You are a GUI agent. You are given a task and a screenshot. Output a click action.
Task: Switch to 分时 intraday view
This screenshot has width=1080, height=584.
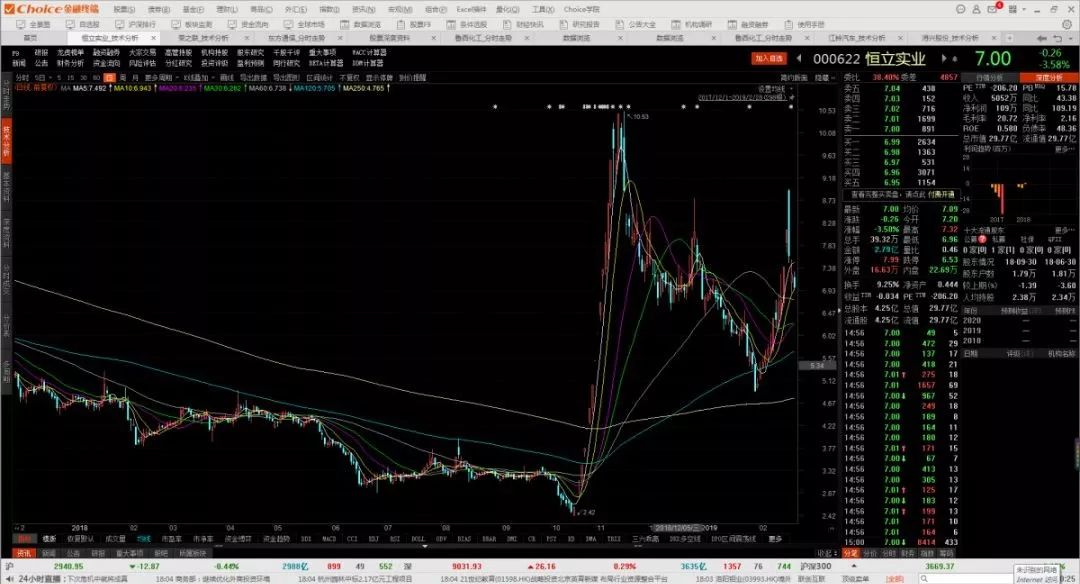(x=21, y=78)
